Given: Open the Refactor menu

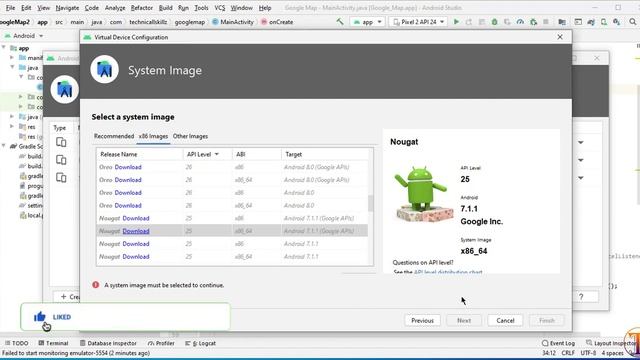Looking at the screenshot, I should click(142, 8).
